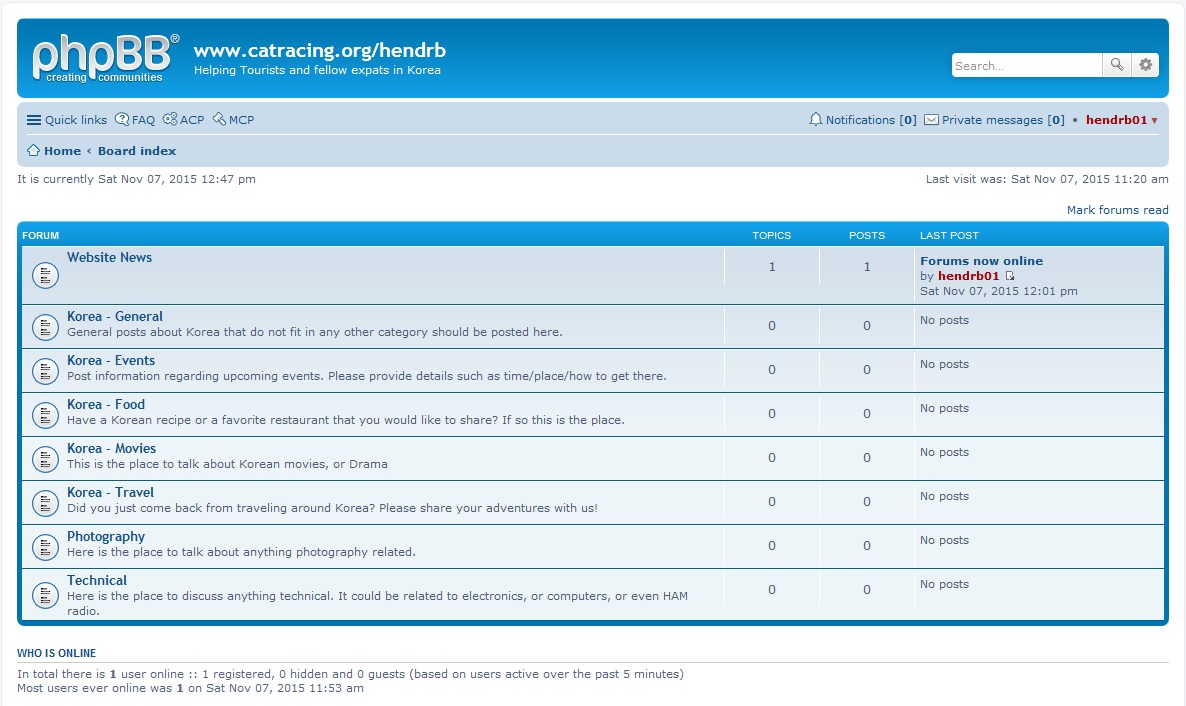The image size is (1186, 706).
Task: Click the Korea - Events forum icon
Action: 45,371
